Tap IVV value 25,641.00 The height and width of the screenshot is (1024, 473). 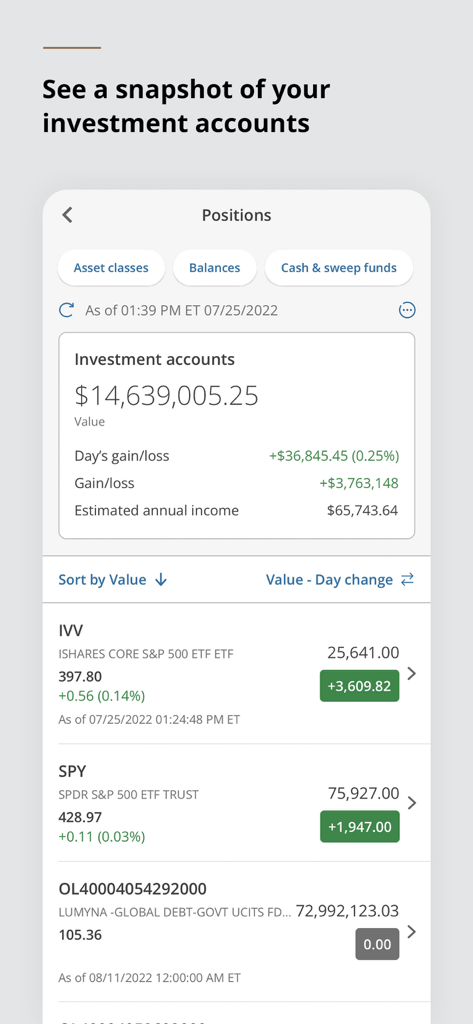point(363,652)
